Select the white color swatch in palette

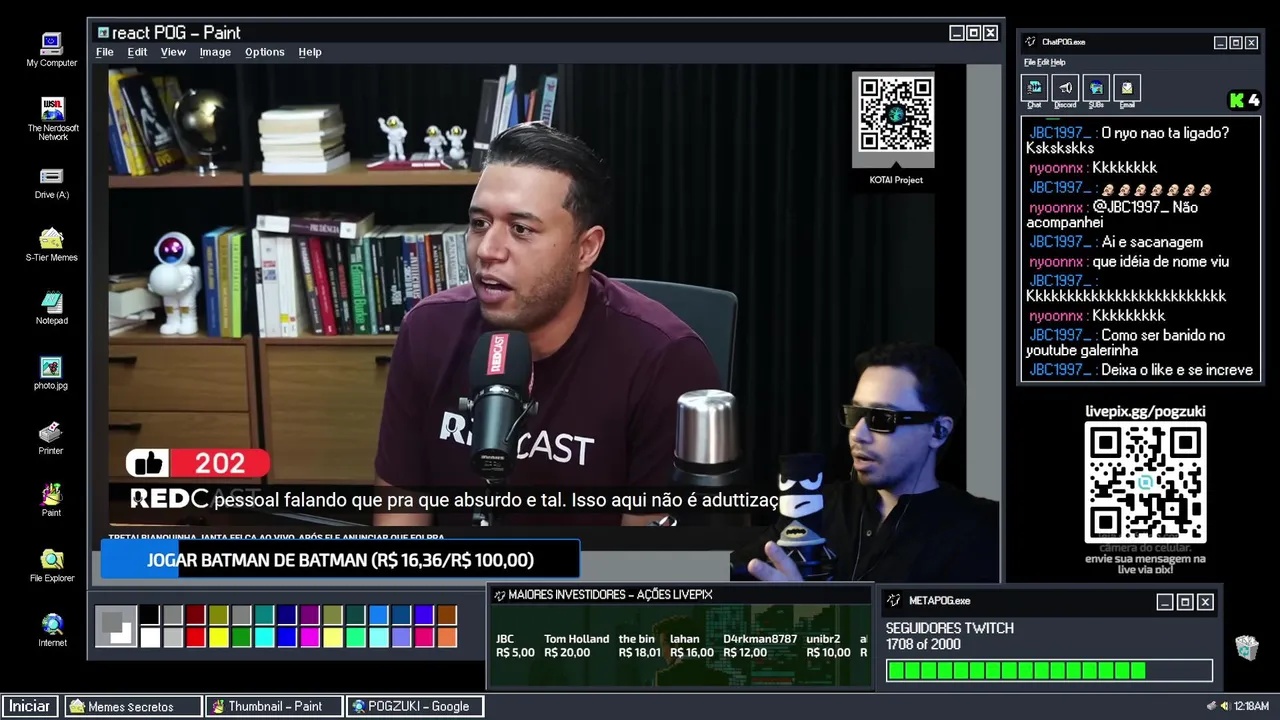[x=150, y=637]
